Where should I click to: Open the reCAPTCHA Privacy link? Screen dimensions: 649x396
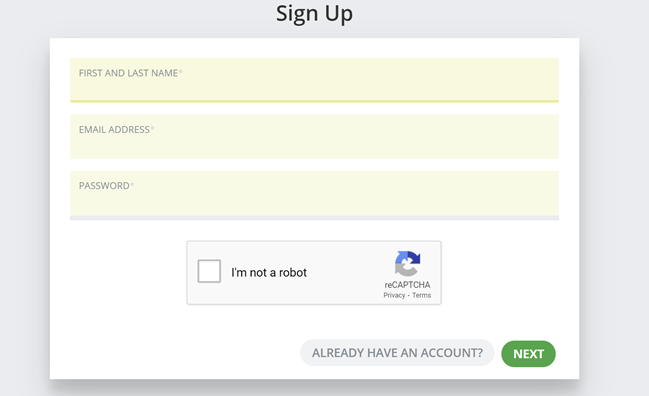394,295
